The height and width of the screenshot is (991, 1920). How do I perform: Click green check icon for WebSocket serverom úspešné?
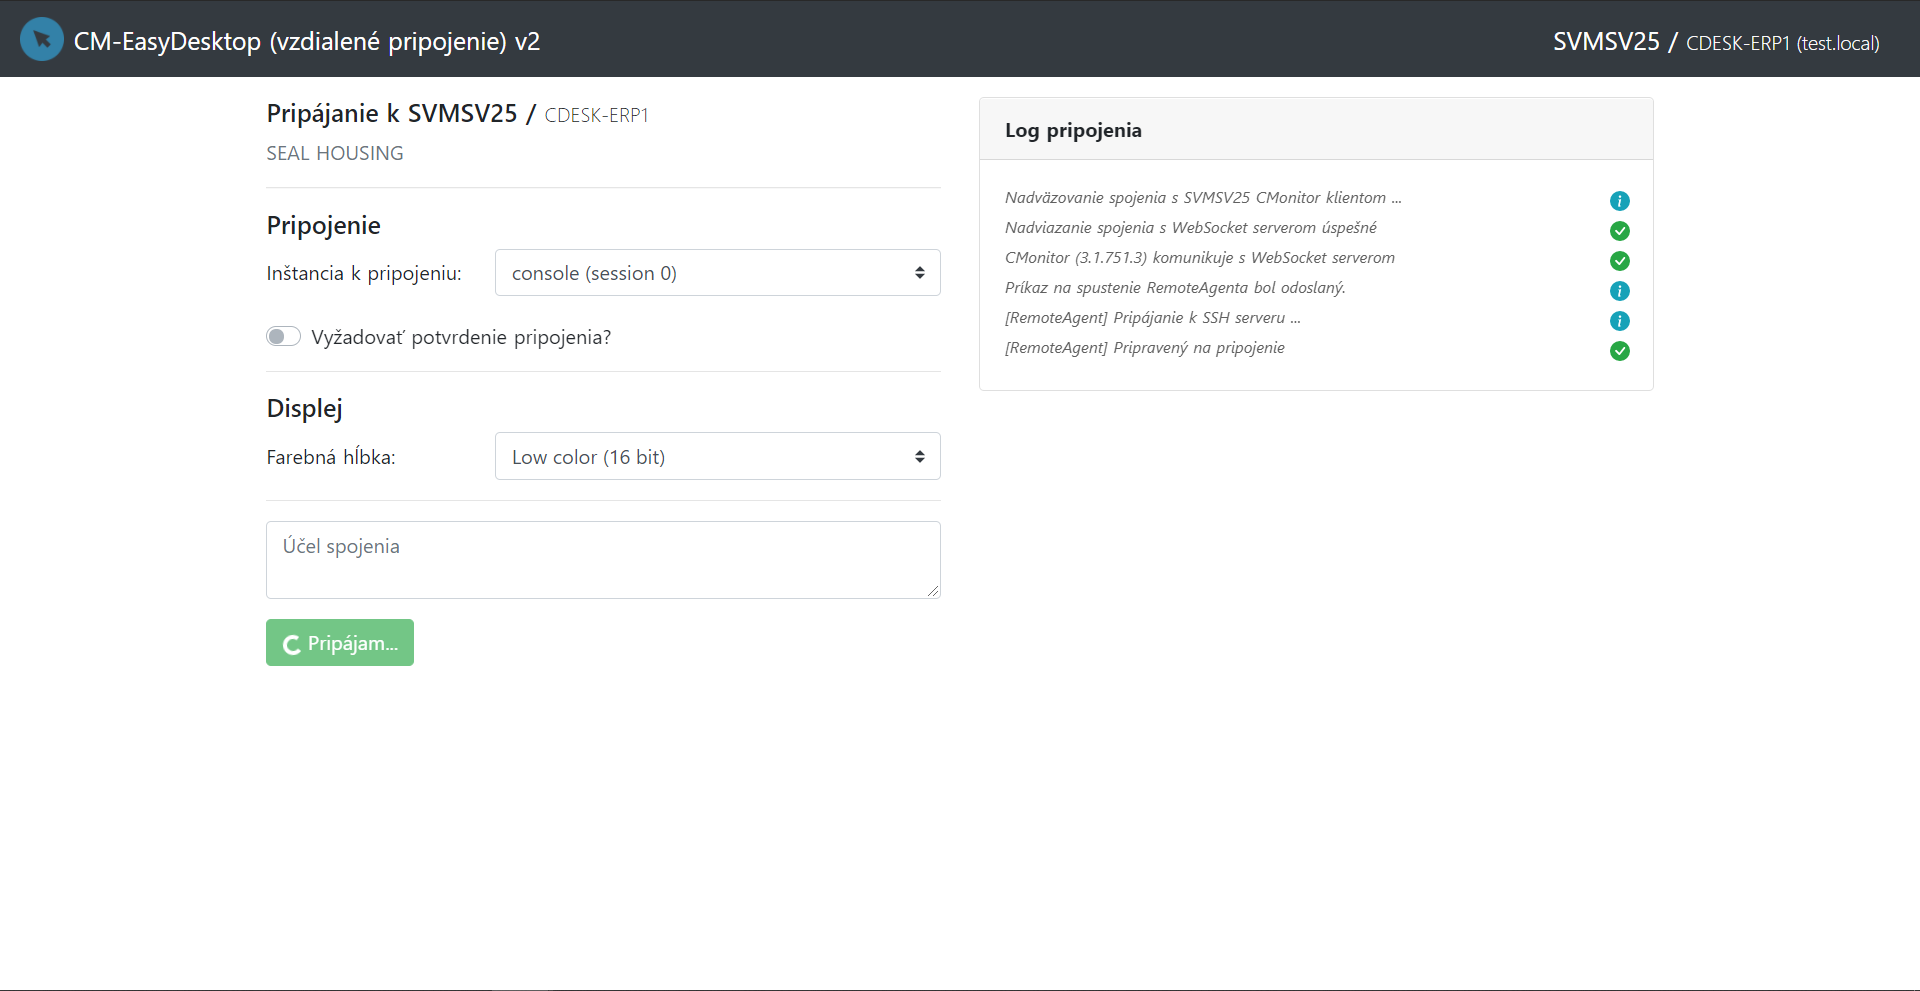1620,231
